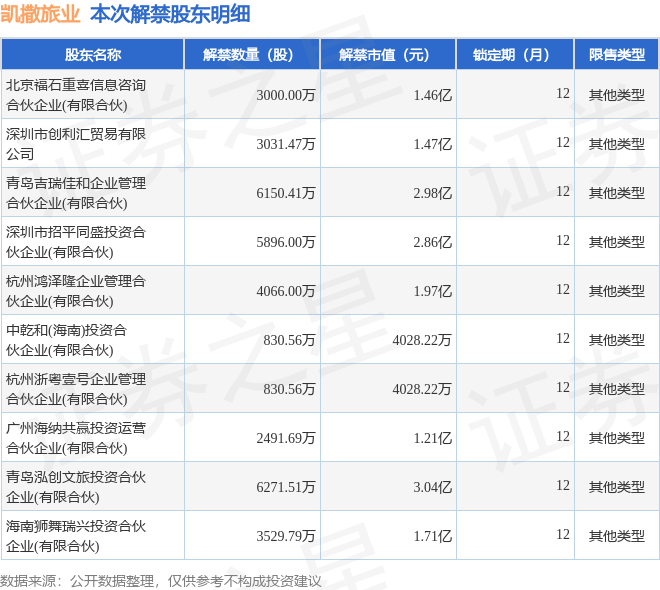660x590 pixels.
Task: Click the 数据来源 disclaimer footer text
Action: (161, 581)
